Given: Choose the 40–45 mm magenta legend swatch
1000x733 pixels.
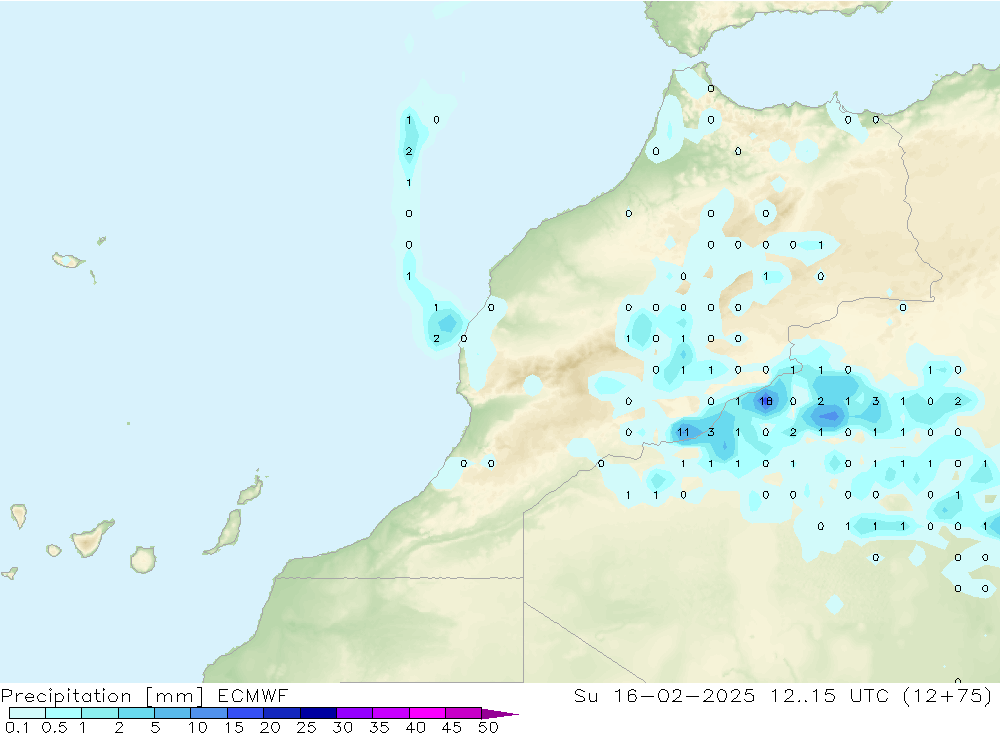Looking at the screenshot, I should pyautogui.click(x=427, y=713).
